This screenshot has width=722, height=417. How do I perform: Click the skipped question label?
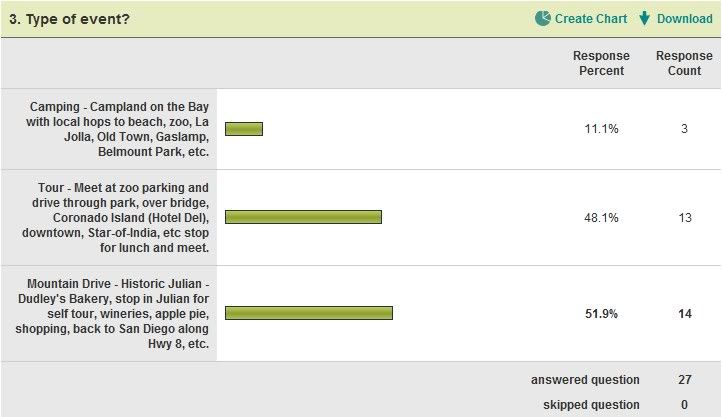click(591, 405)
